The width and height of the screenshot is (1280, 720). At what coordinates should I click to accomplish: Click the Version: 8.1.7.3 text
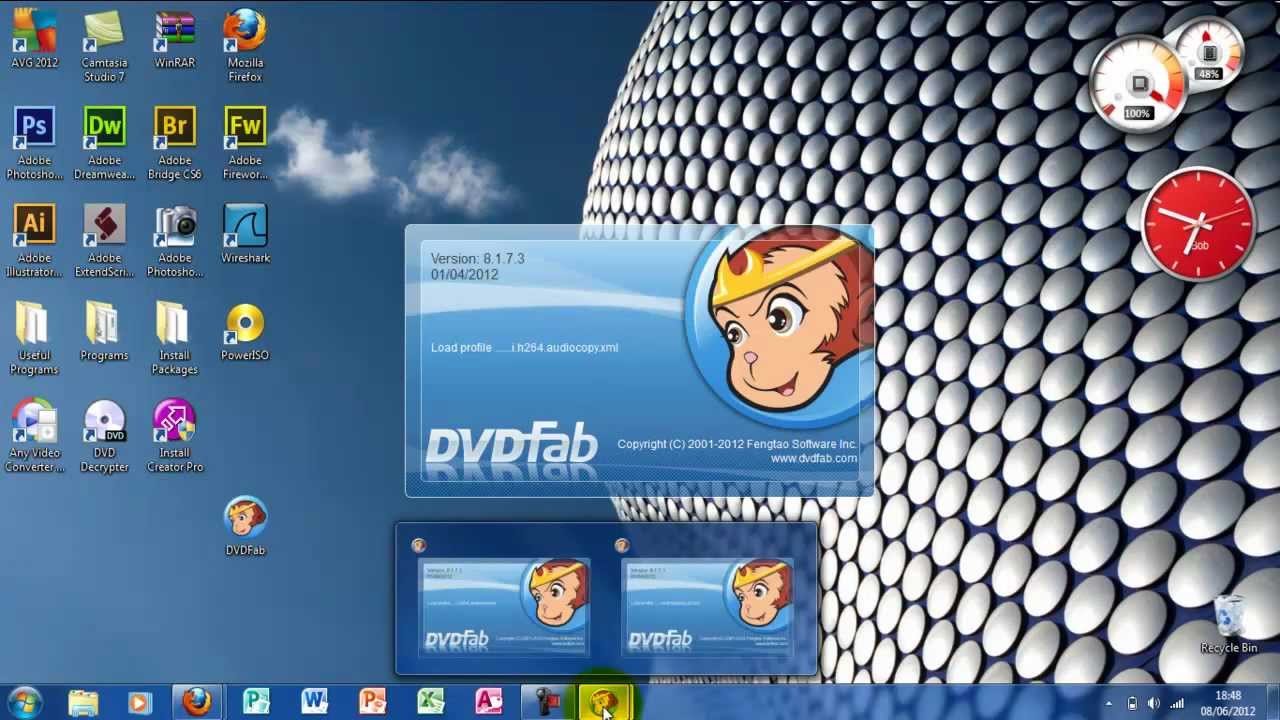pos(477,258)
